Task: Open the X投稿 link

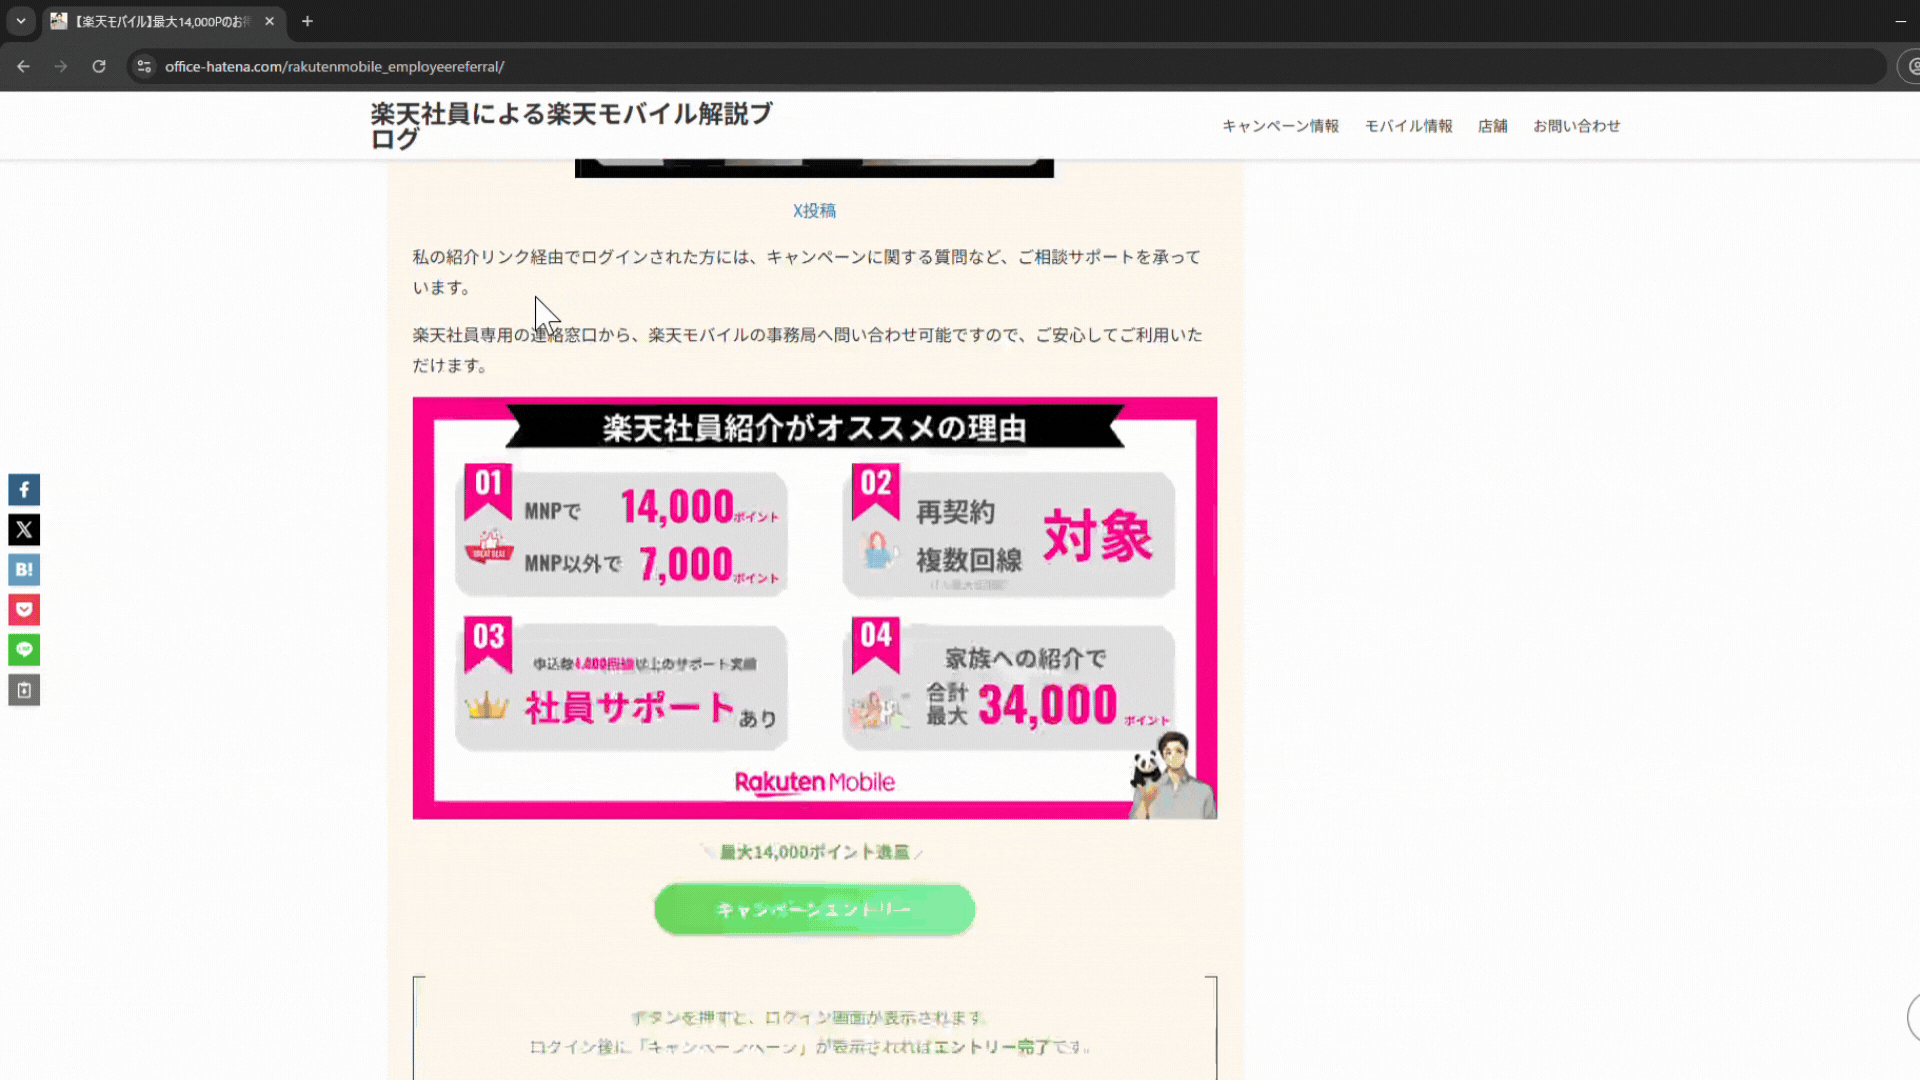Action: (814, 211)
